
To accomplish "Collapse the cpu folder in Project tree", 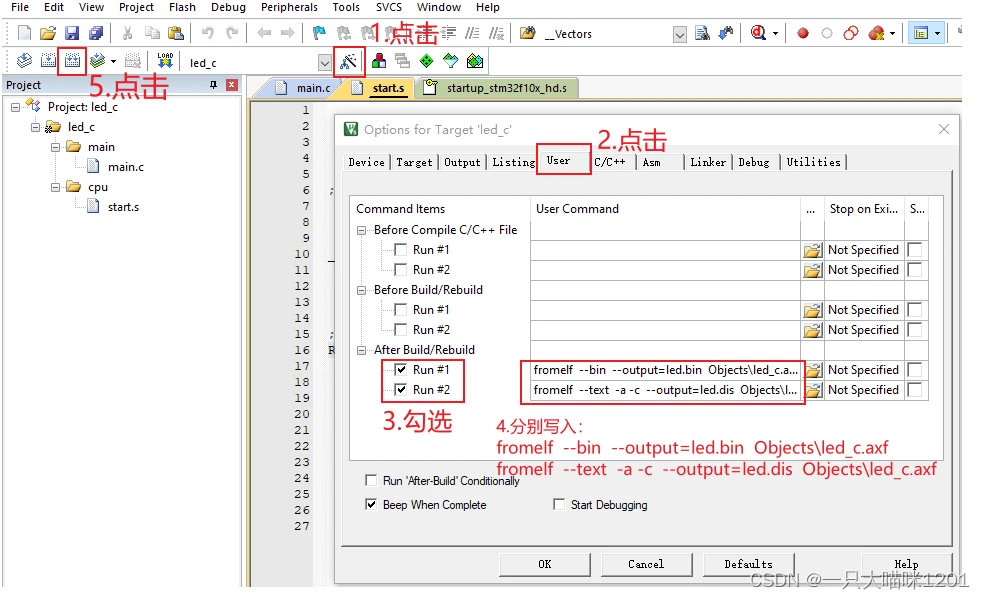I will [x=56, y=187].
